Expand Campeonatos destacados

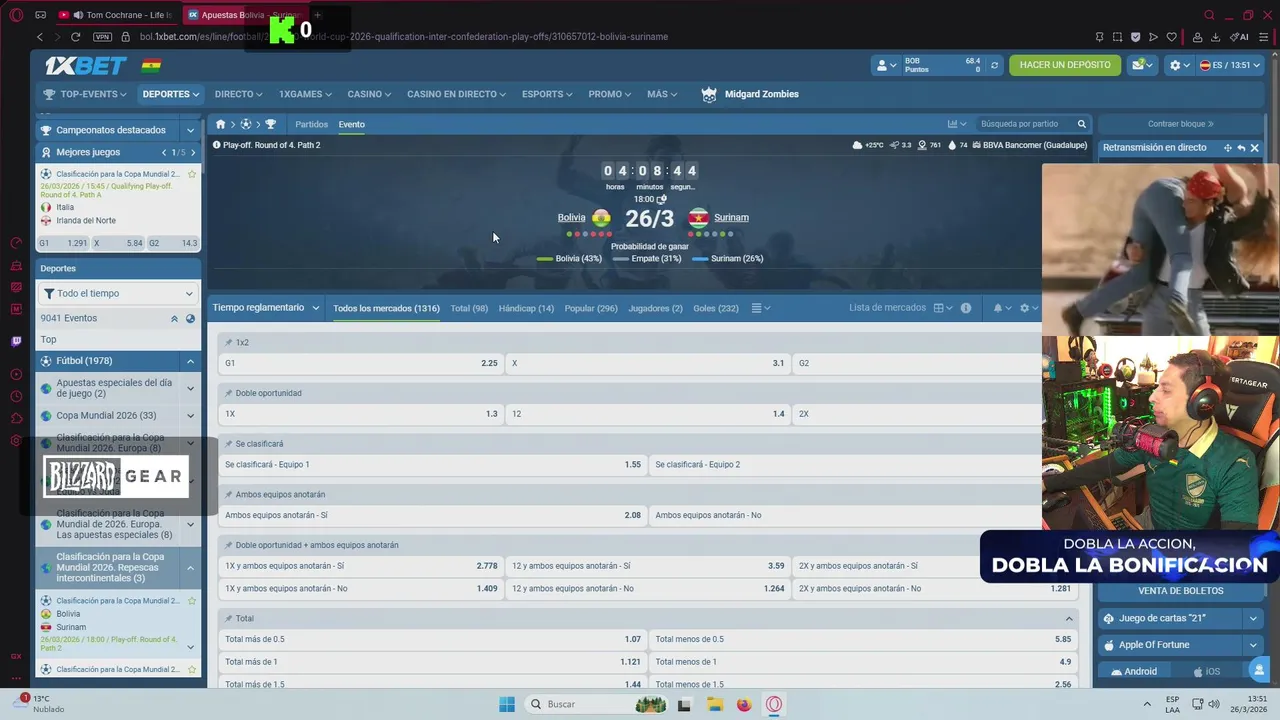click(190, 130)
